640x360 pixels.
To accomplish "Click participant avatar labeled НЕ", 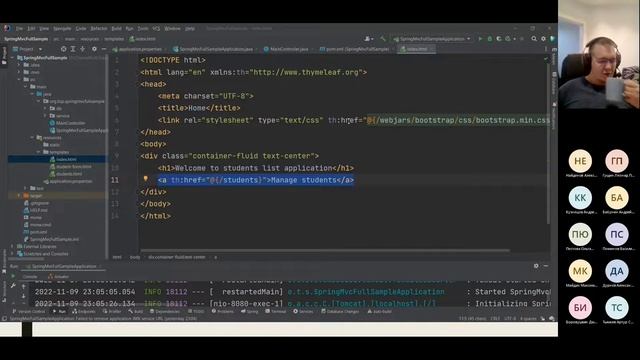I will tap(580, 161).
